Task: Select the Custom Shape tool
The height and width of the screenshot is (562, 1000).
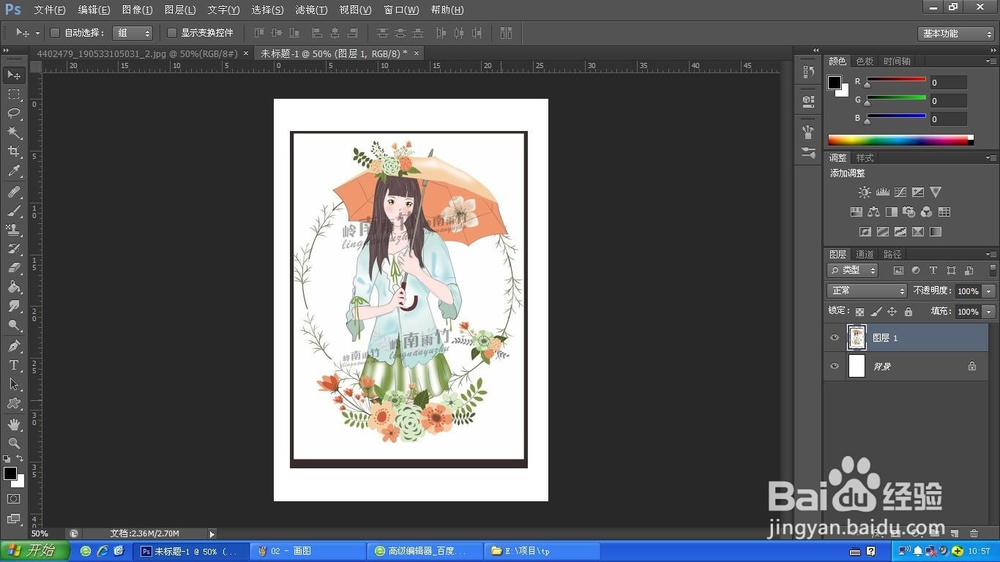Action: coord(14,404)
